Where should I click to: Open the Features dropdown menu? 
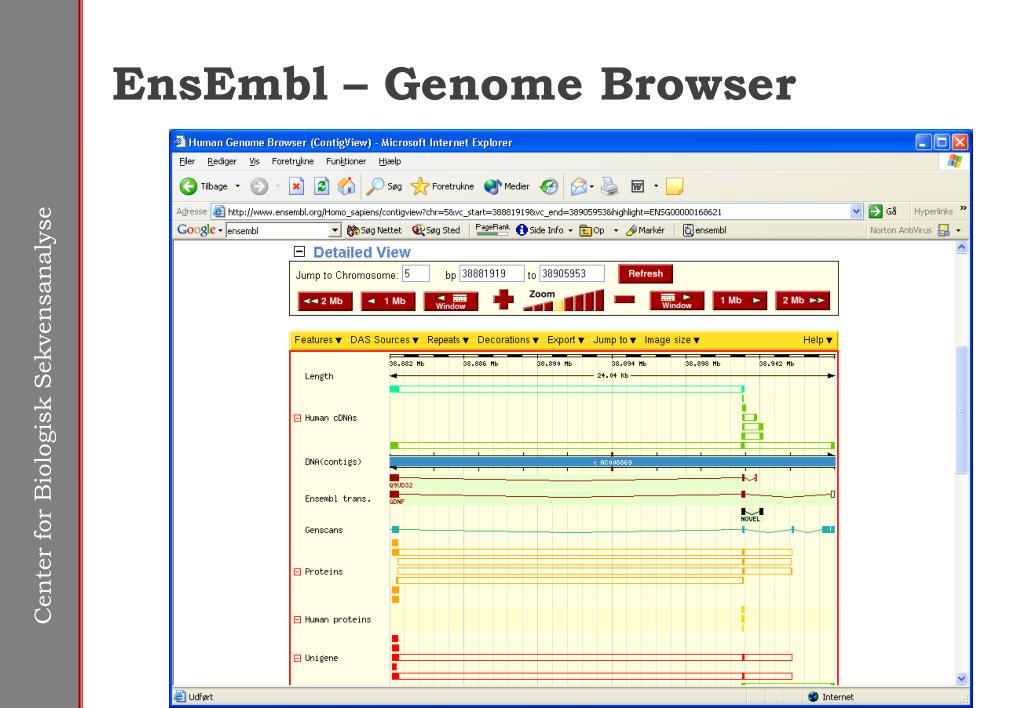pos(318,340)
